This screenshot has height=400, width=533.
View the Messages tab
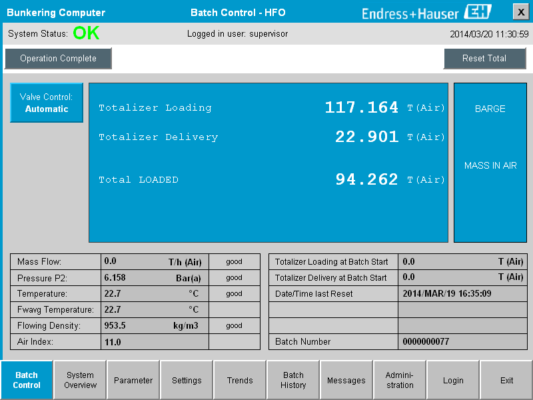pyautogui.click(x=346, y=380)
